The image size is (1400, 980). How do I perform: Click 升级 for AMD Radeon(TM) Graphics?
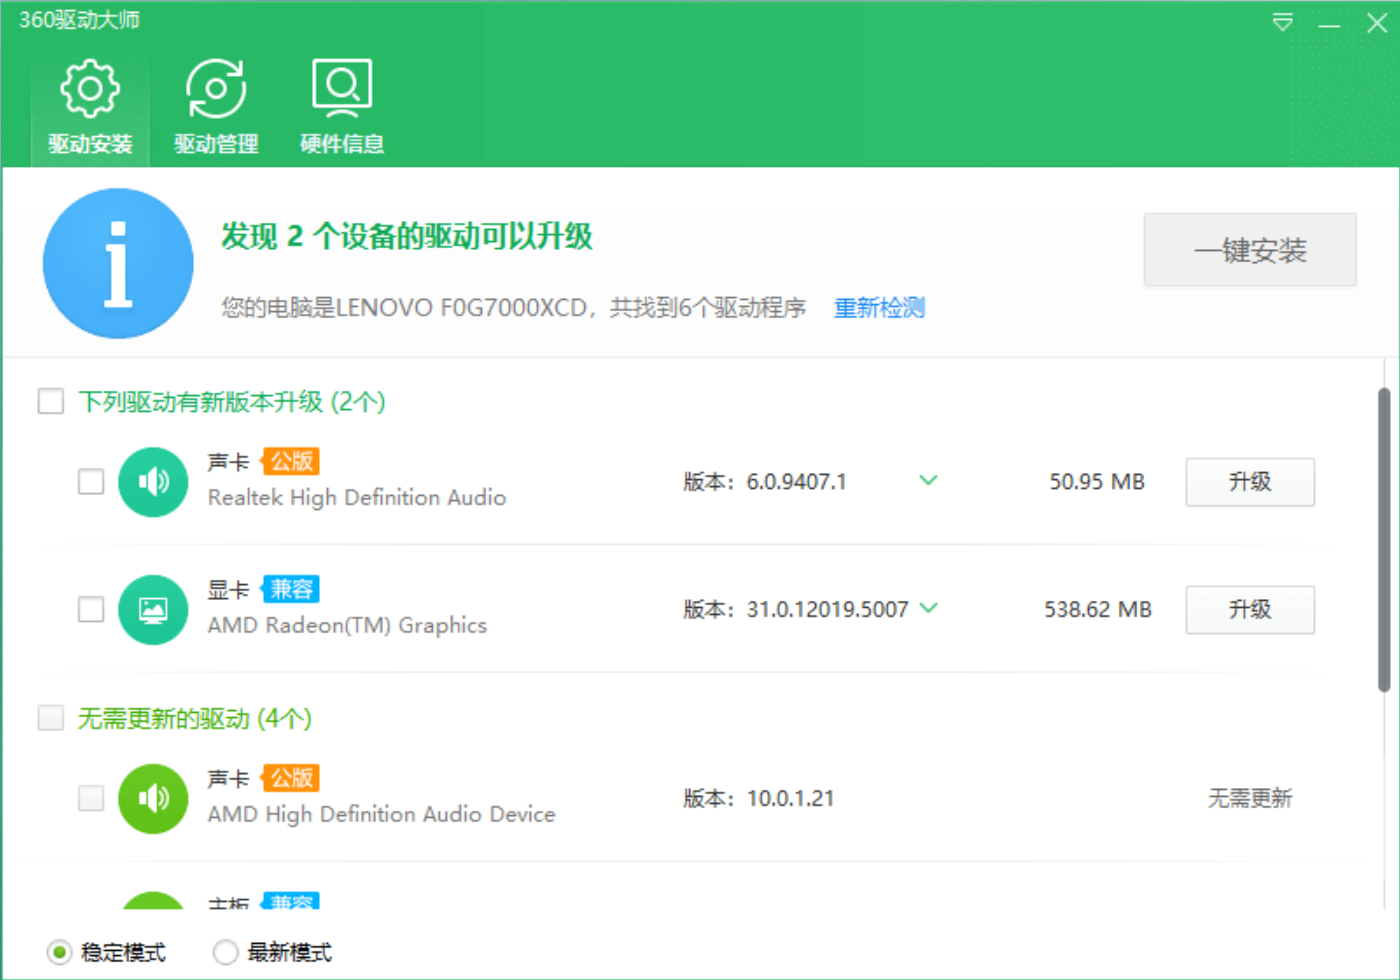(1250, 610)
